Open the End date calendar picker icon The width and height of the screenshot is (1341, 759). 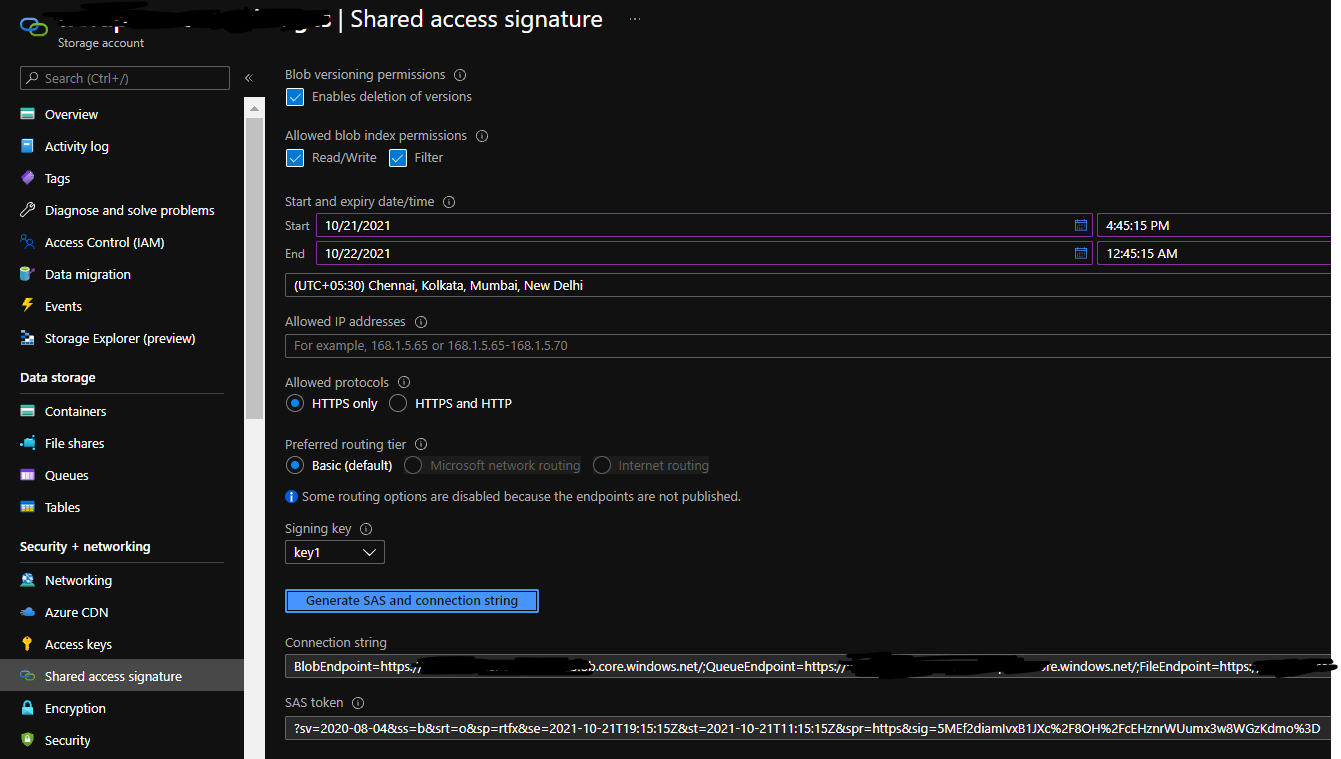(1080, 253)
